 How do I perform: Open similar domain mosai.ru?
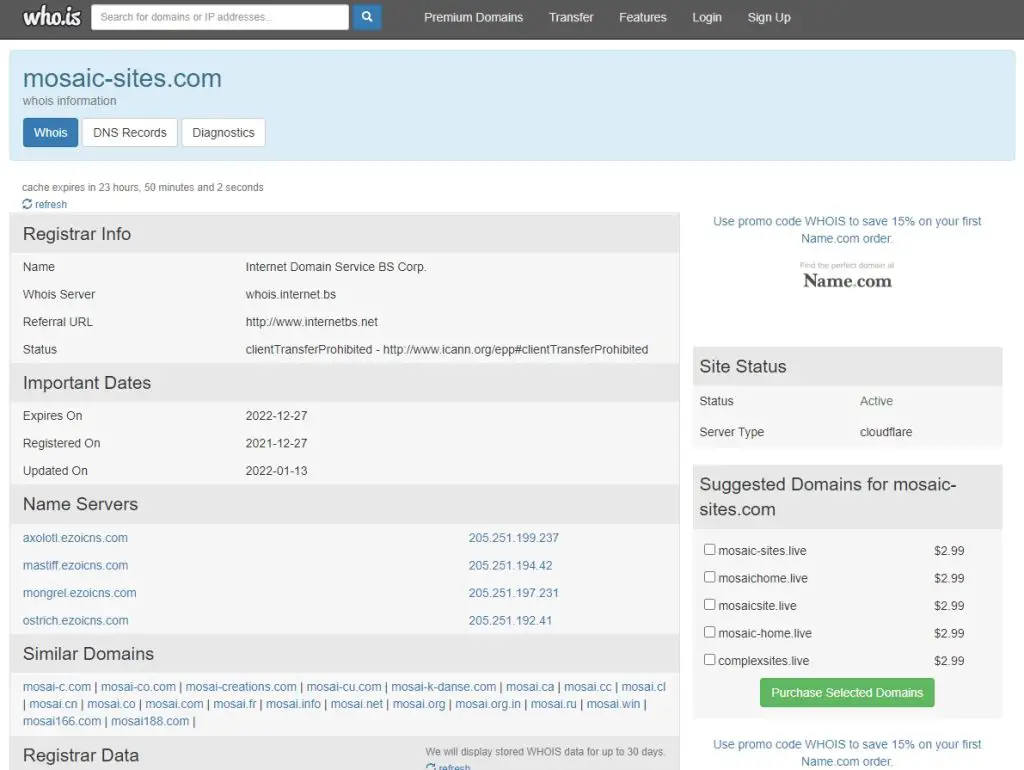click(x=554, y=703)
